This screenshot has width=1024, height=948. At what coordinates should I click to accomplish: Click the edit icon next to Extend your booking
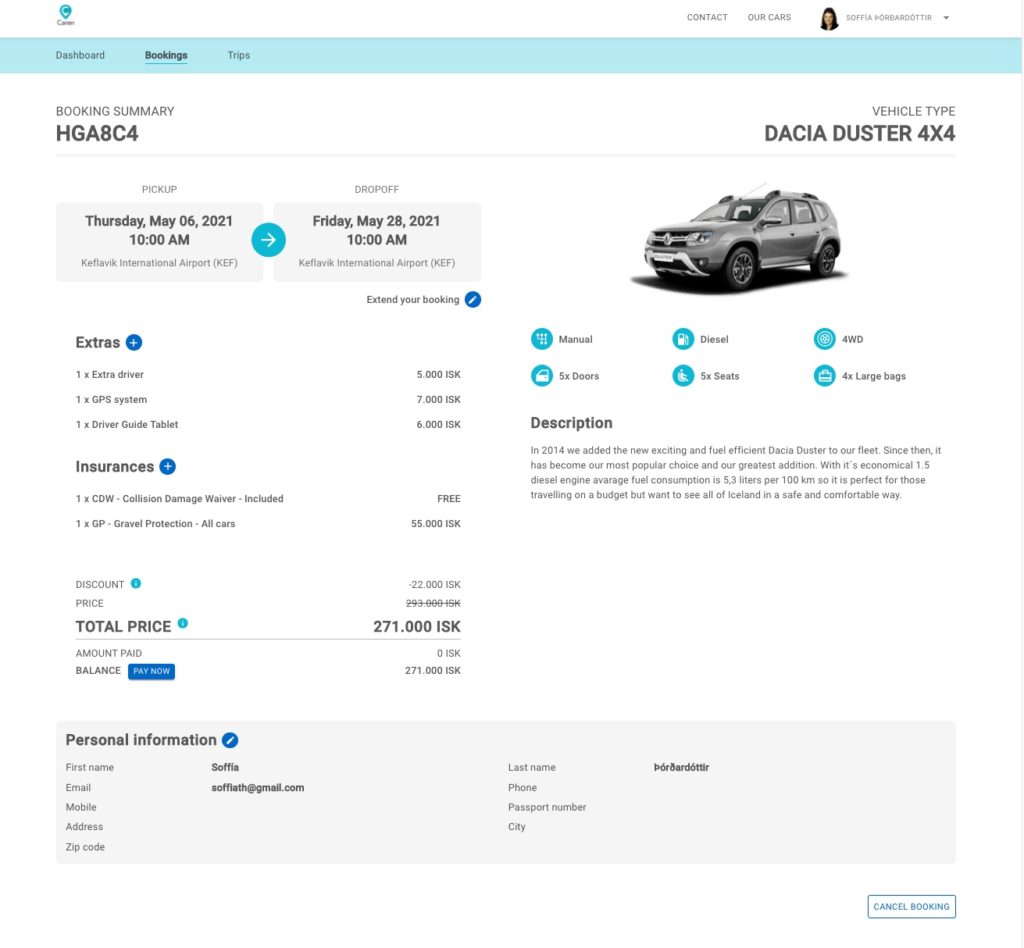(x=471, y=299)
